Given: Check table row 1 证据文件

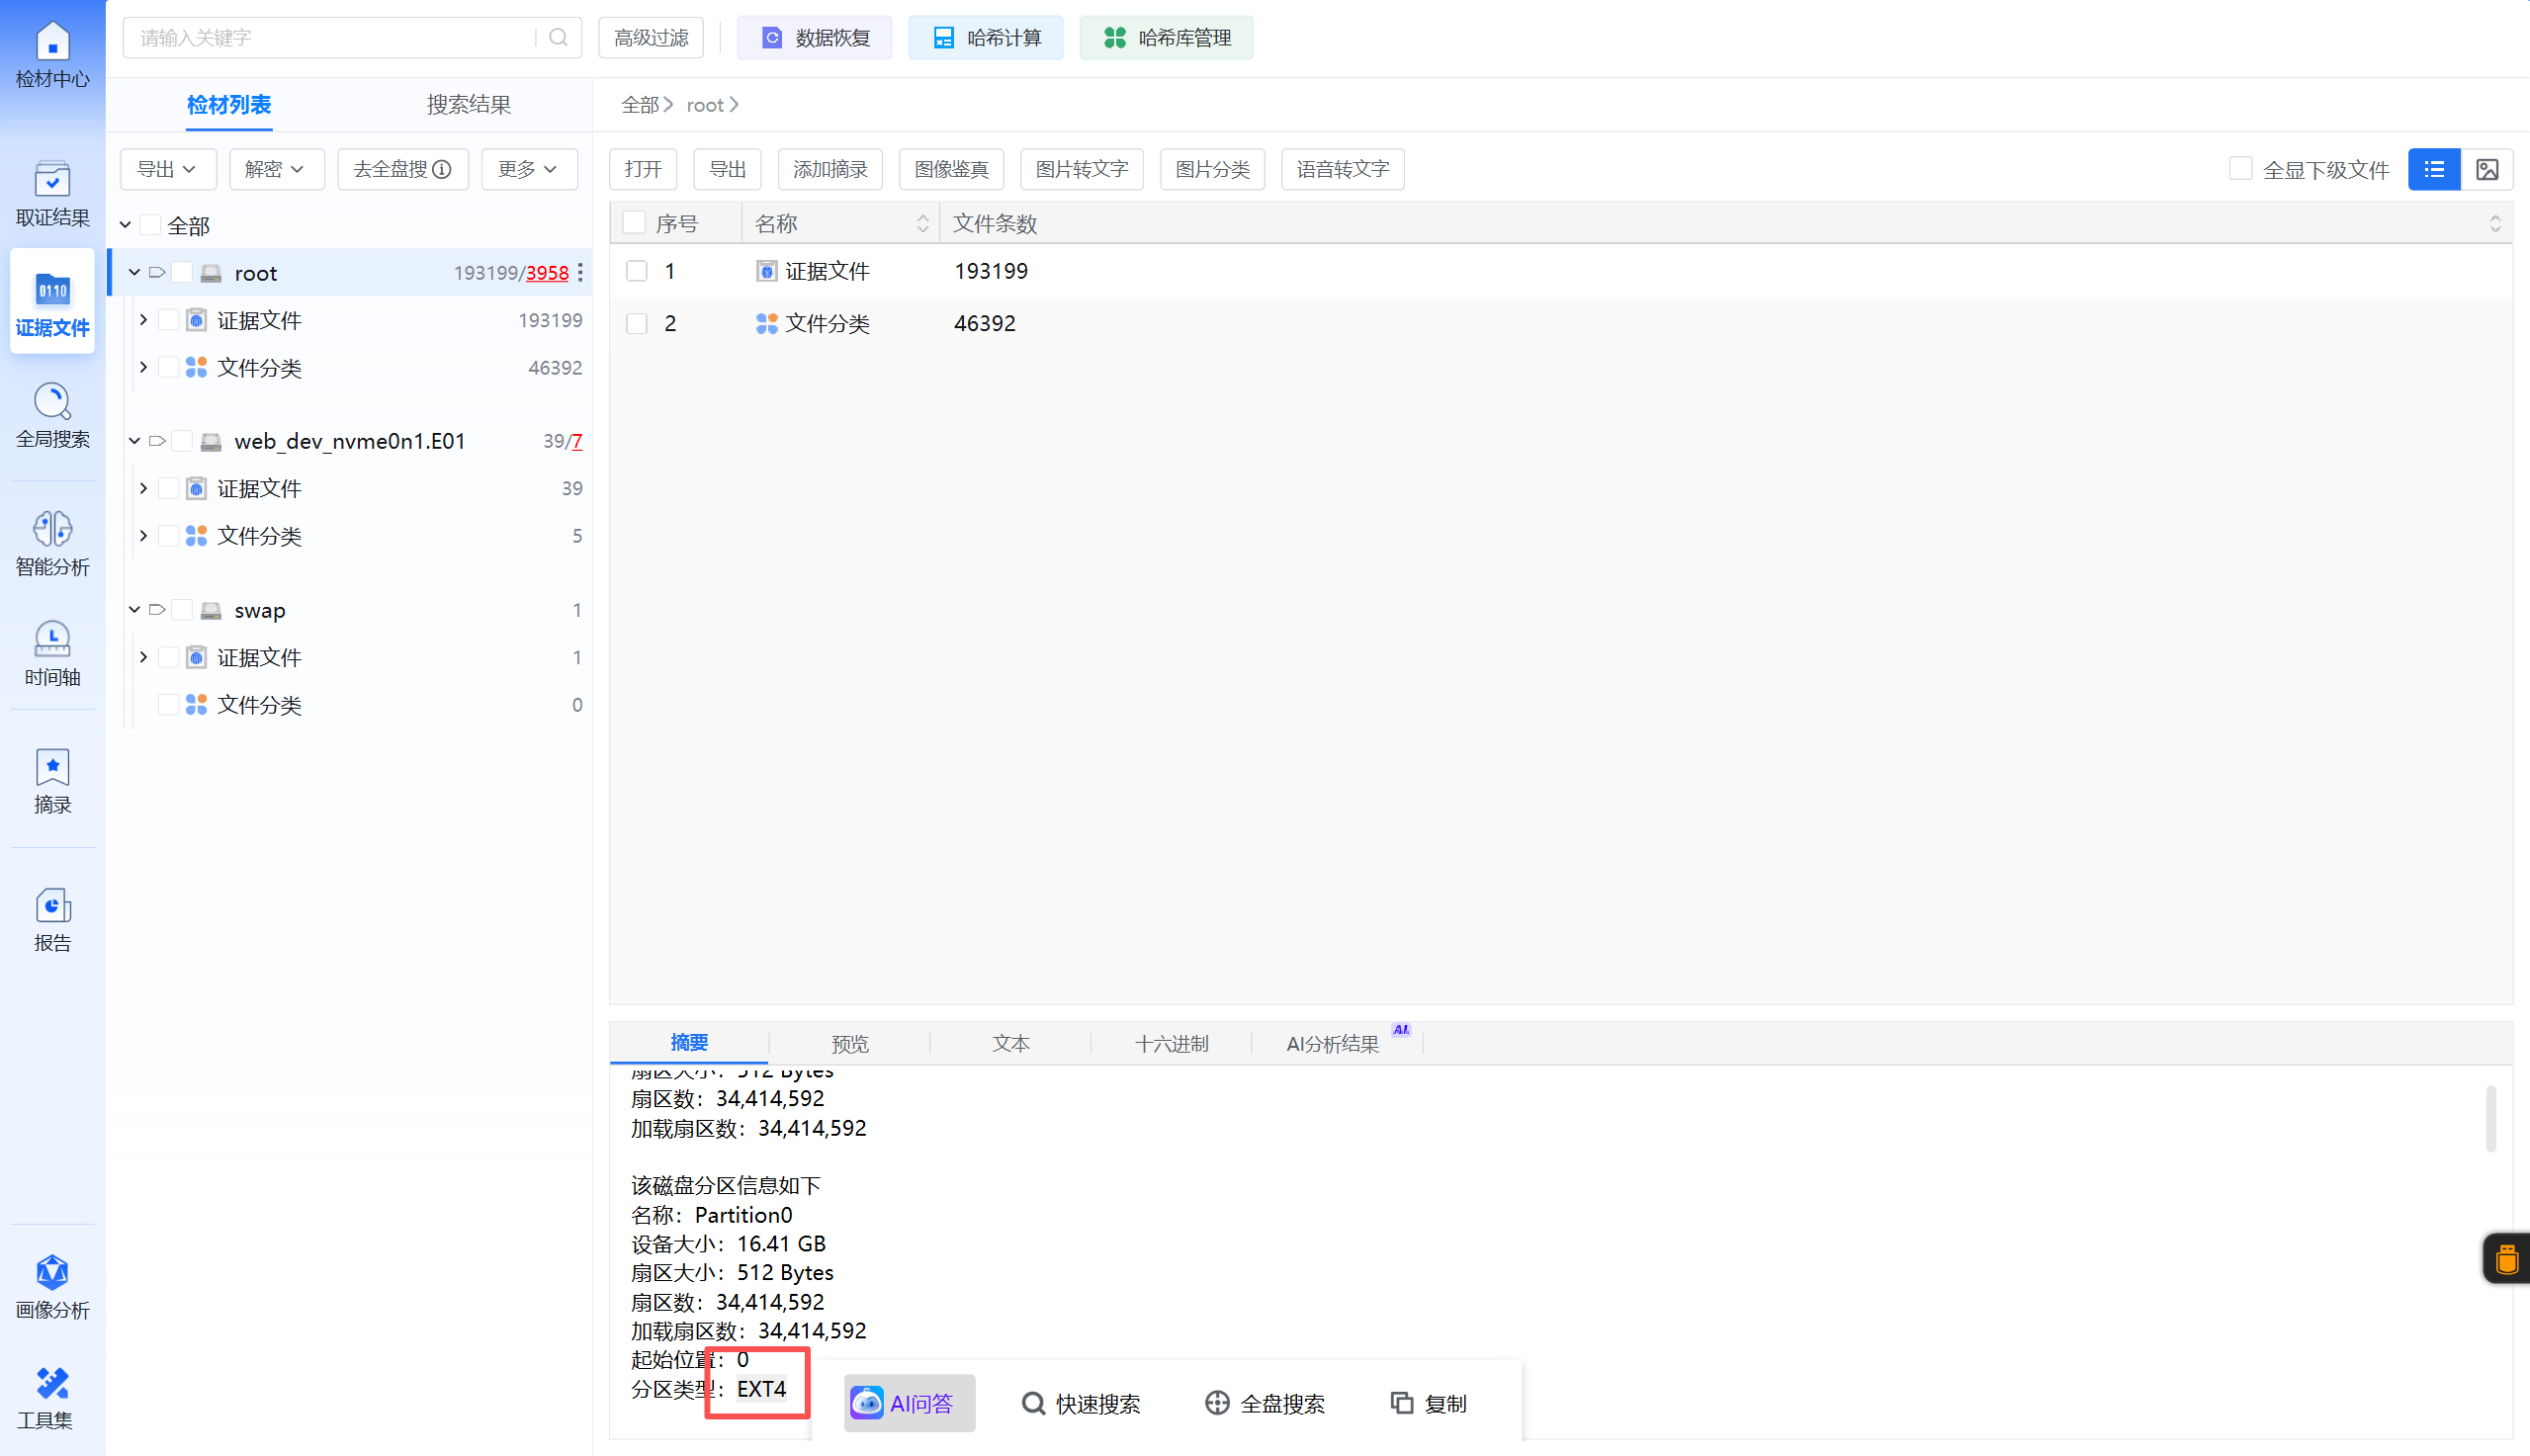Looking at the screenshot, I should (637, 271).
